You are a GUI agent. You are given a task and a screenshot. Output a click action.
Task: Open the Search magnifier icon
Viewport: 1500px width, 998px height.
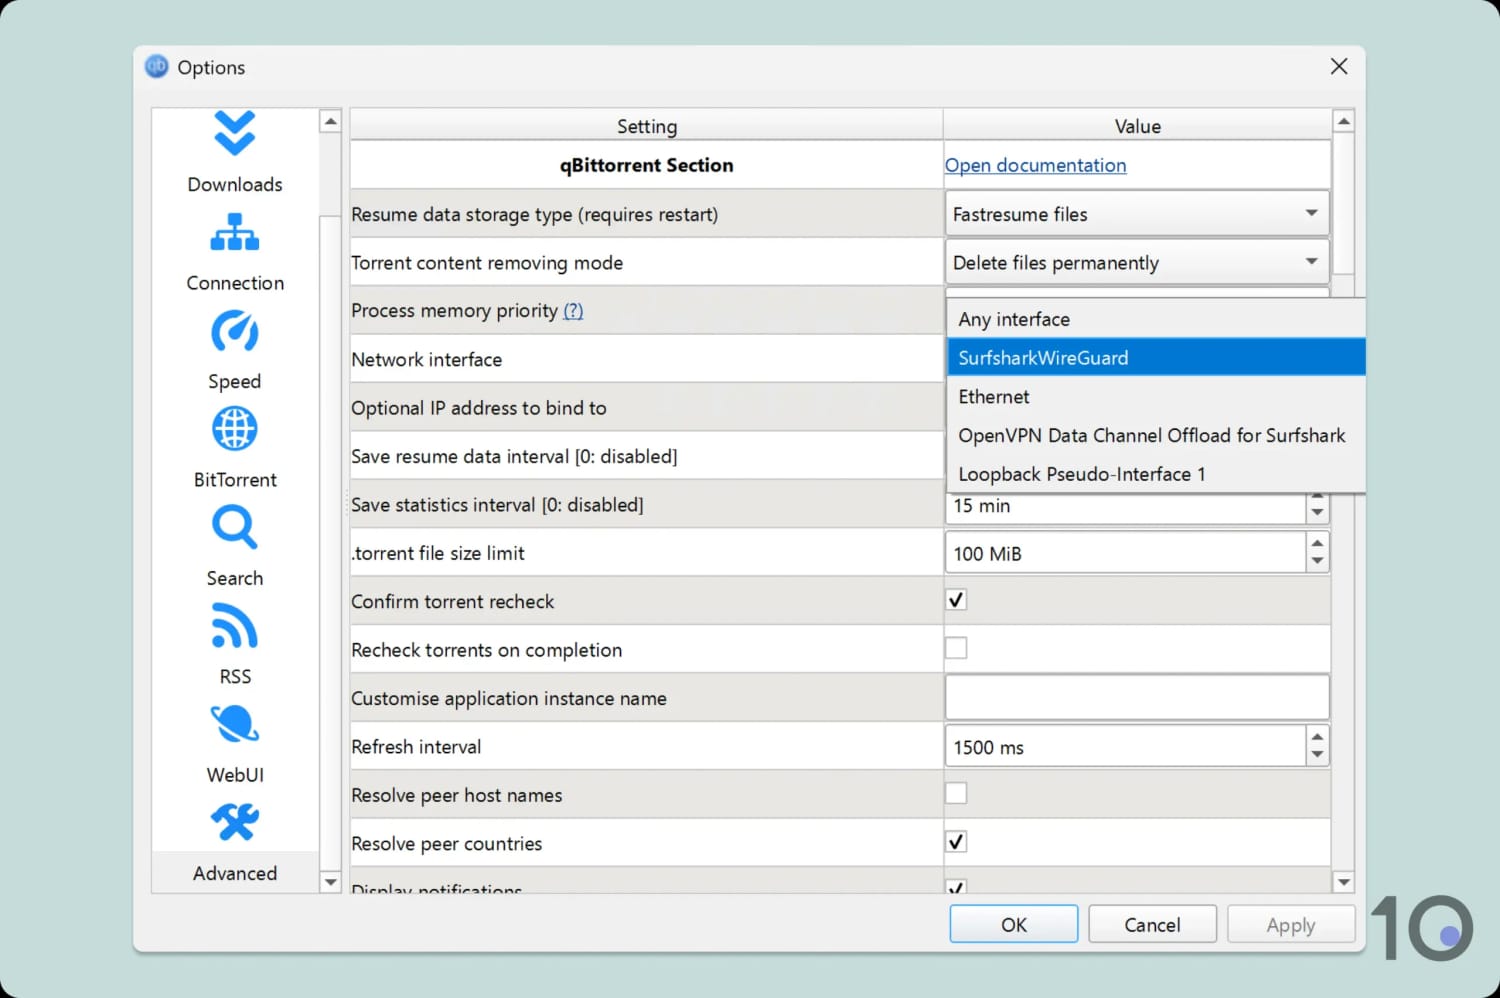coord(234,527)
